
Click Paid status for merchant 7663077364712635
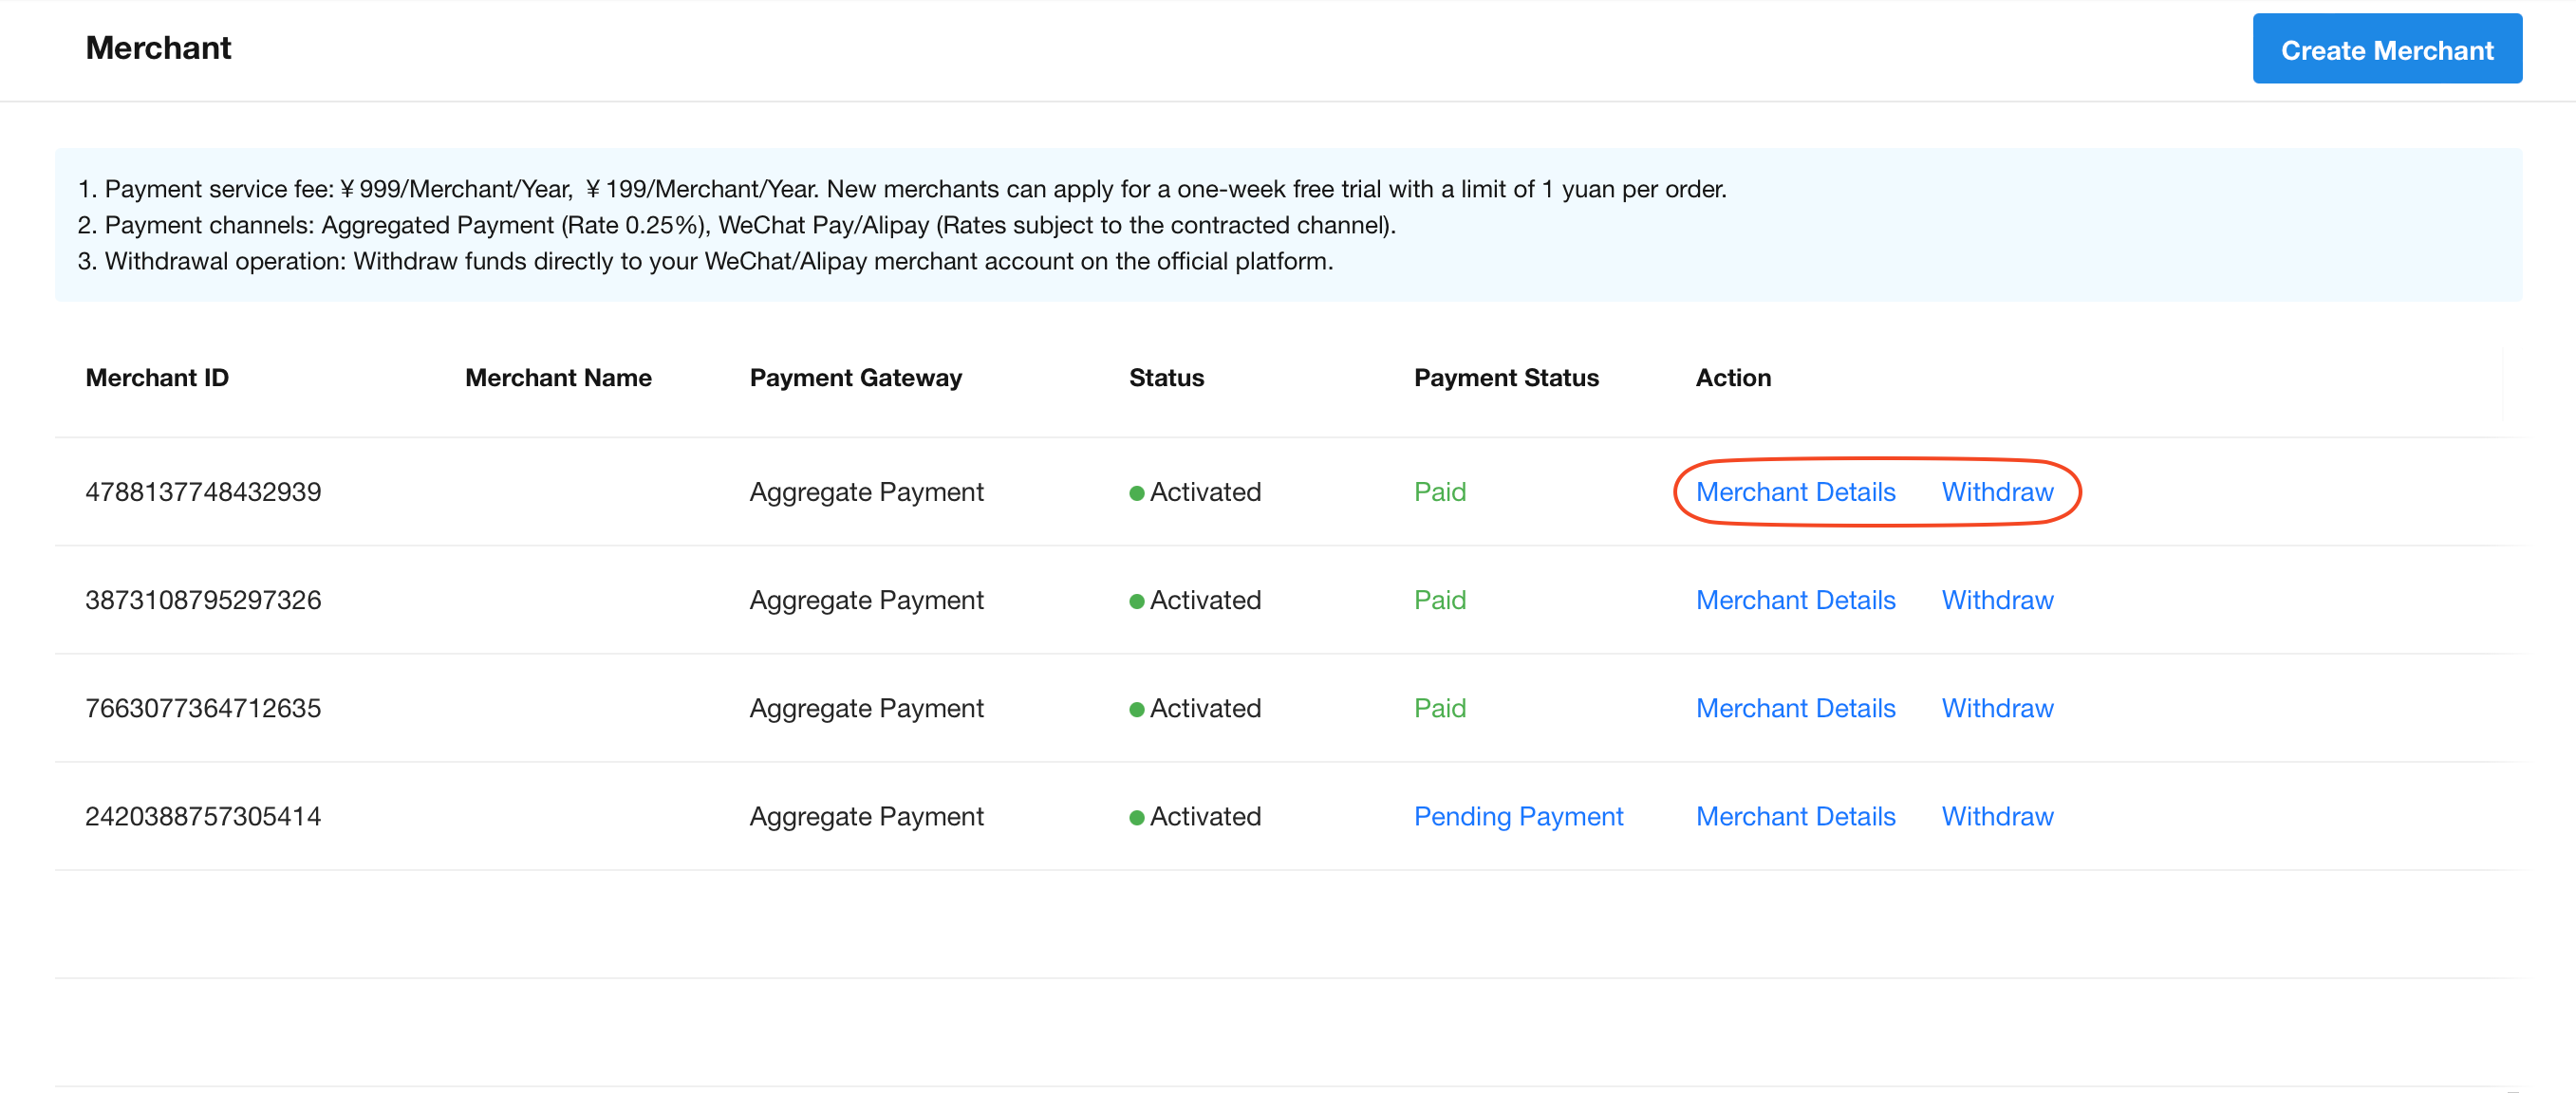coord(1439,708)
